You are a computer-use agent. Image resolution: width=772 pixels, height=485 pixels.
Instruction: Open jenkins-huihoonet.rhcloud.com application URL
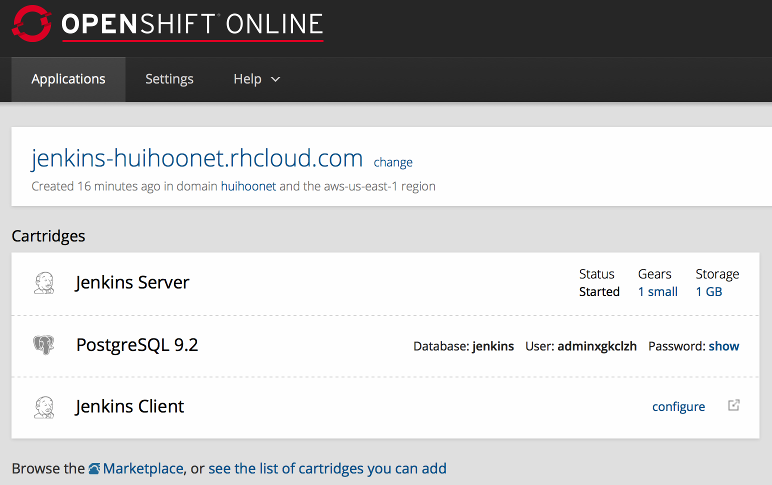pos(196,158)
